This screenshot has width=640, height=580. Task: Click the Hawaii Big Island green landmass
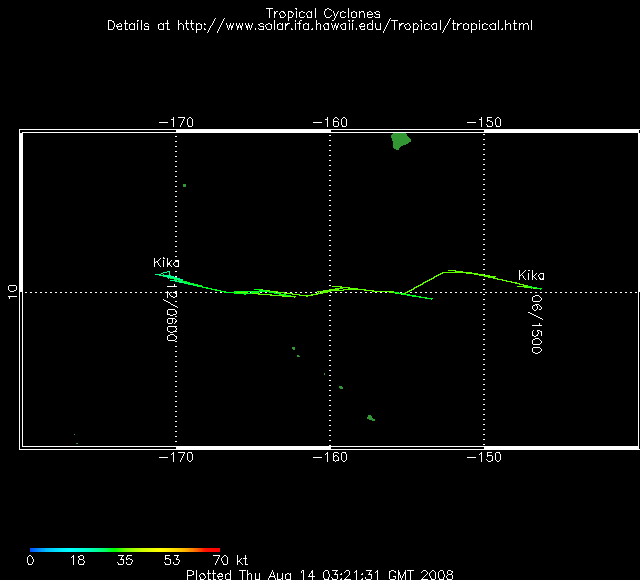(401, 141)
